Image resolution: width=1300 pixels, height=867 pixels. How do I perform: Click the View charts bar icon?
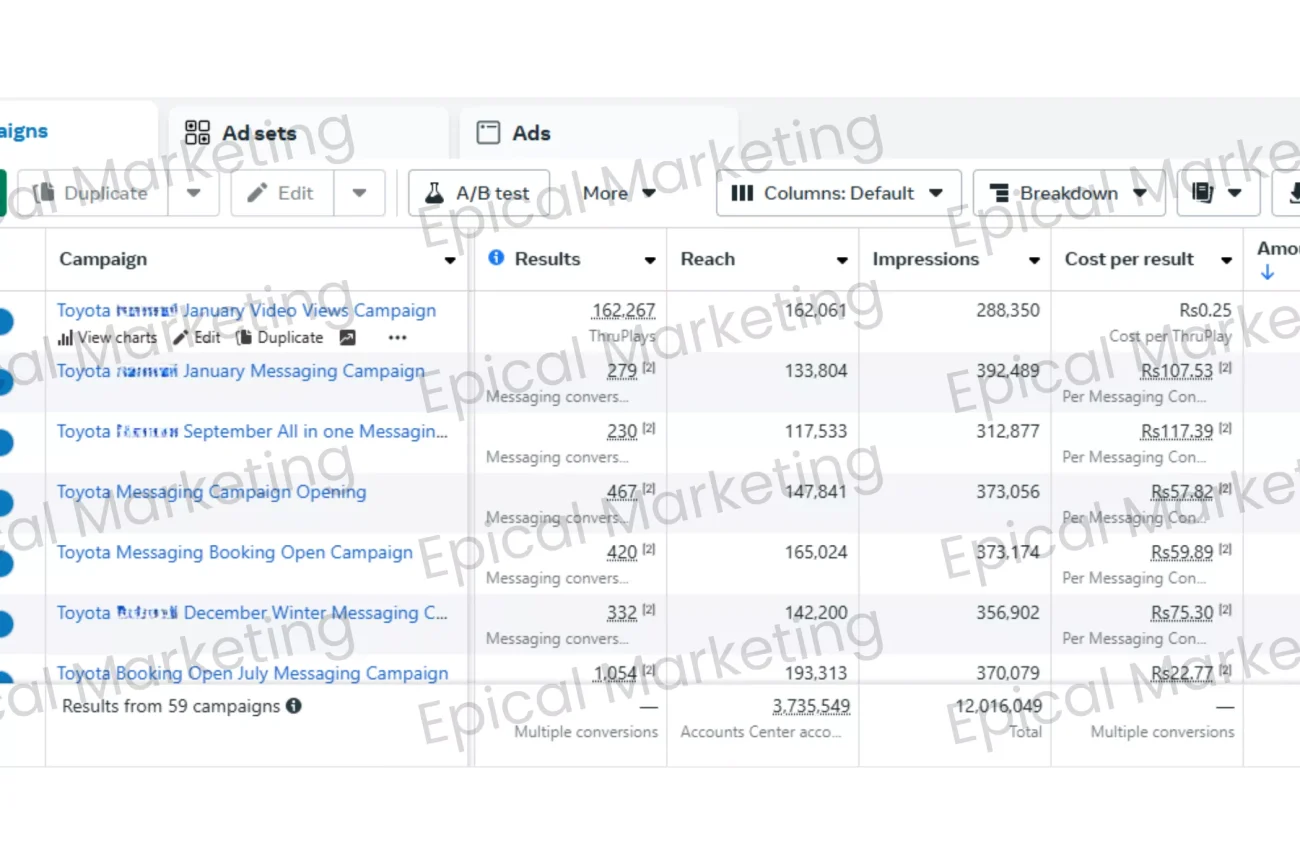pyautogui.click(x=65, y=338)
